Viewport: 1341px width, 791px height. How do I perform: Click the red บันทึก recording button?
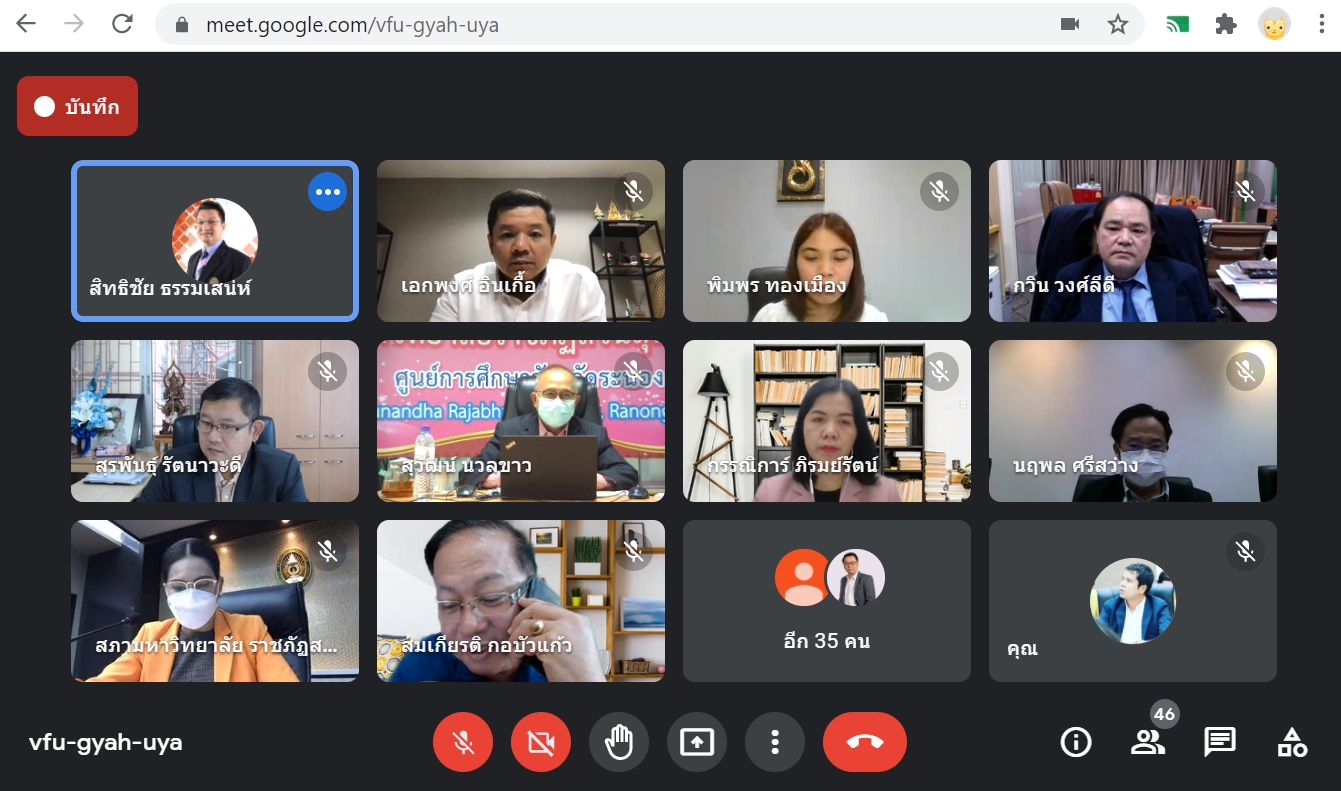(77, 107)
